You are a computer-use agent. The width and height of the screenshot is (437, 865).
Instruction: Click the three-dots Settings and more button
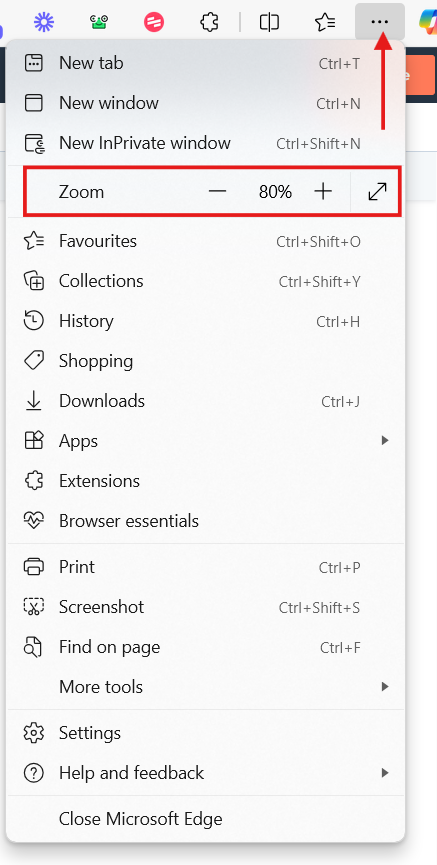380,22
